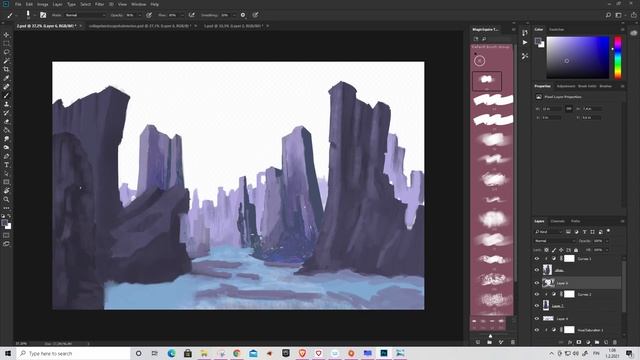The width and height of the screenshot is (640, 360).
Task: Expand the Flow dropdown in options bar
Action: point(182,15)
